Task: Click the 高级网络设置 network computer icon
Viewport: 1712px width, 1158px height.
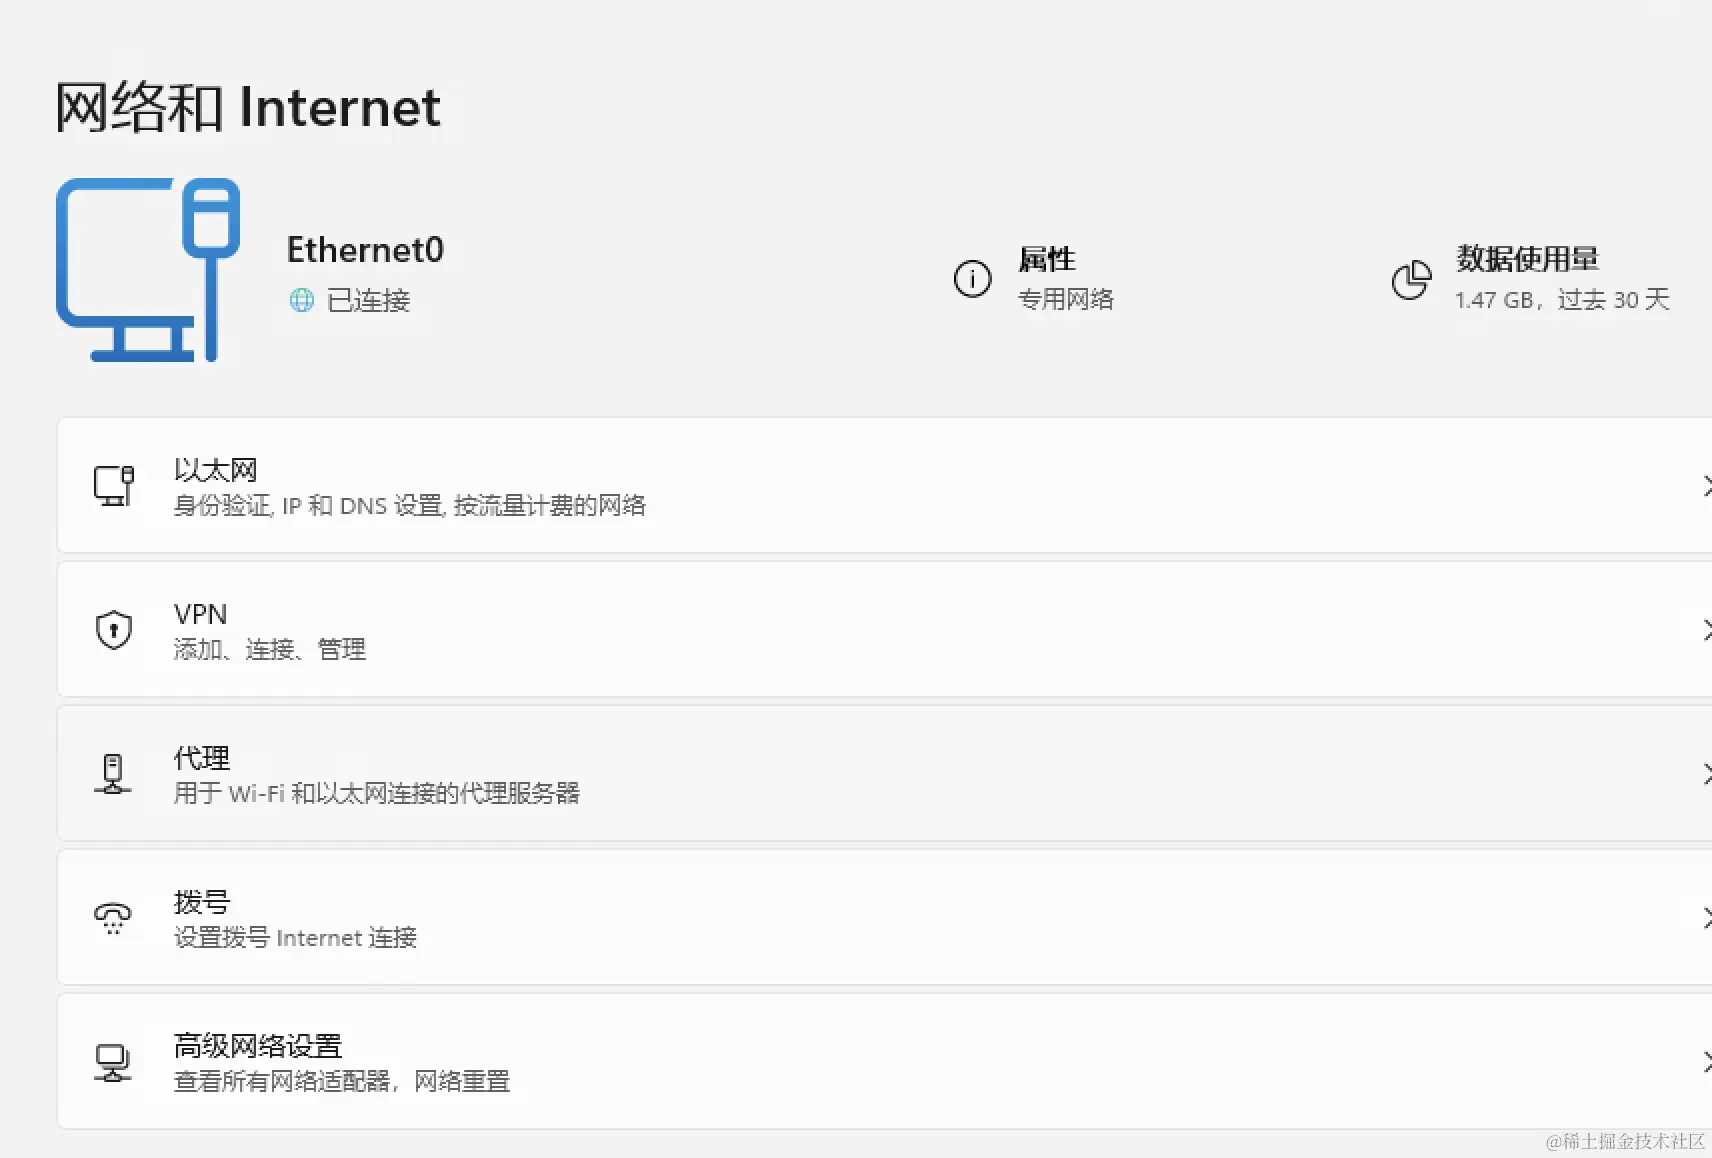Action: pos(113,1062)
